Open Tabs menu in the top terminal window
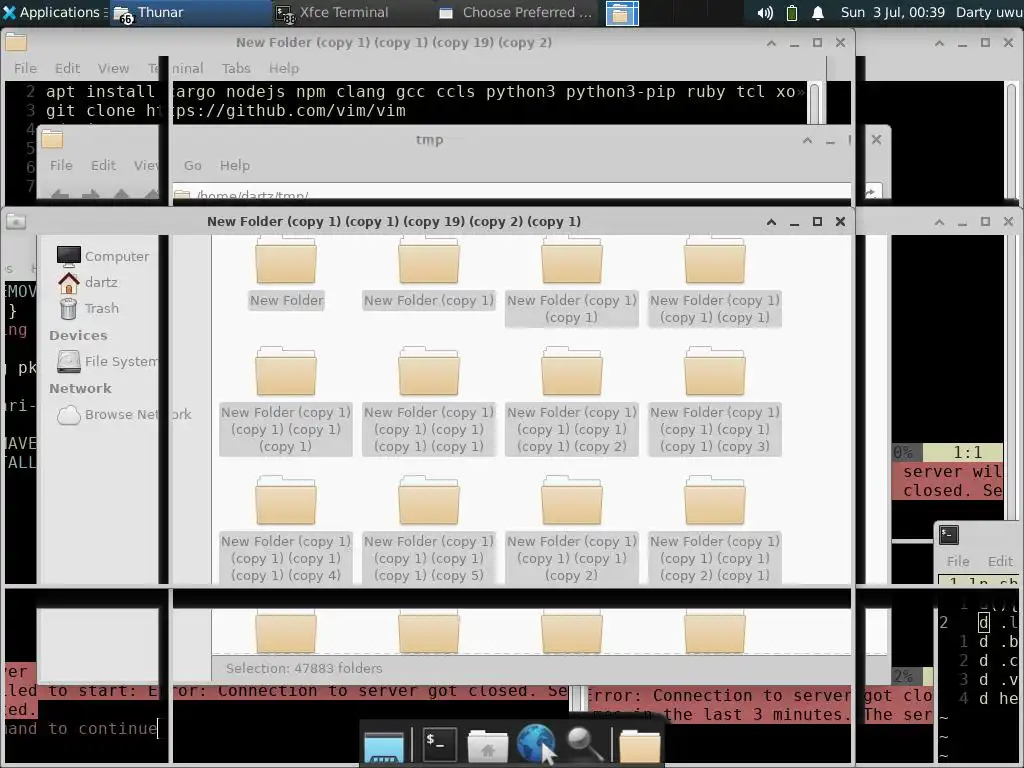The width and height of the screenshot is (1024, 768). pyautogui.click(x=236, y=68)
